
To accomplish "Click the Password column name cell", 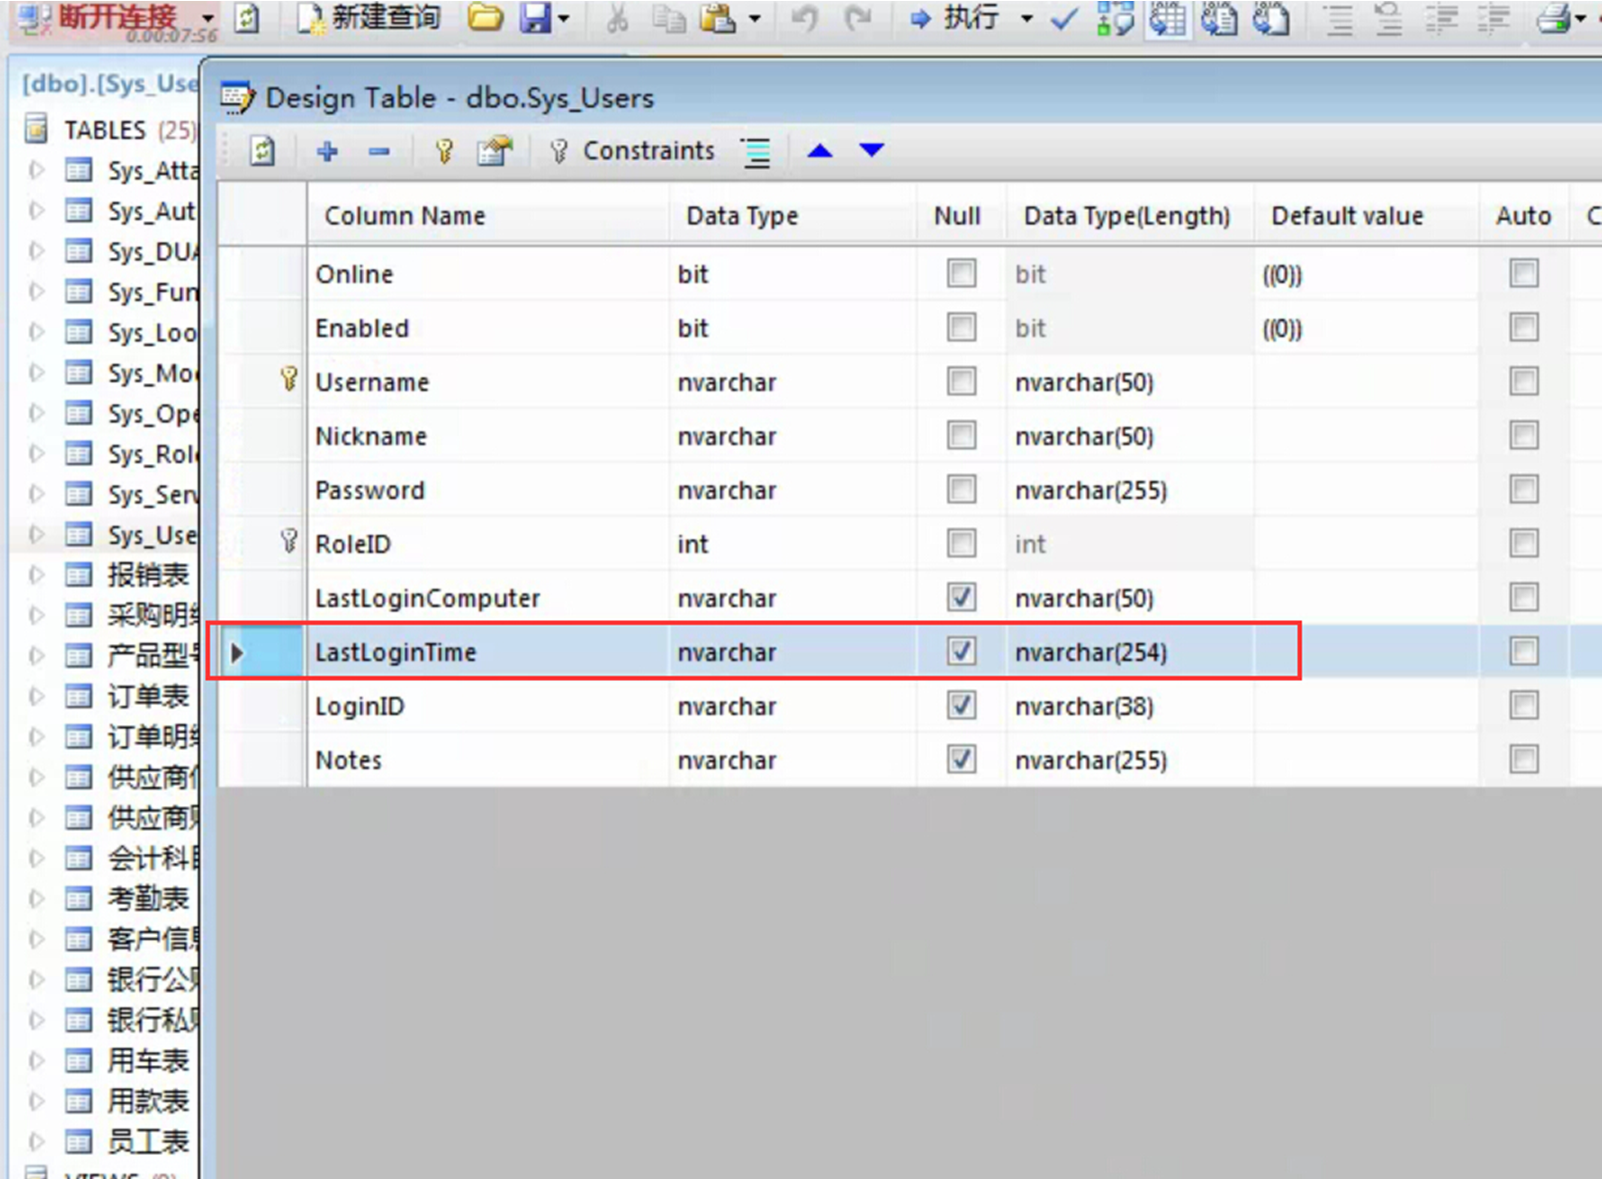I will click(370, 490).
